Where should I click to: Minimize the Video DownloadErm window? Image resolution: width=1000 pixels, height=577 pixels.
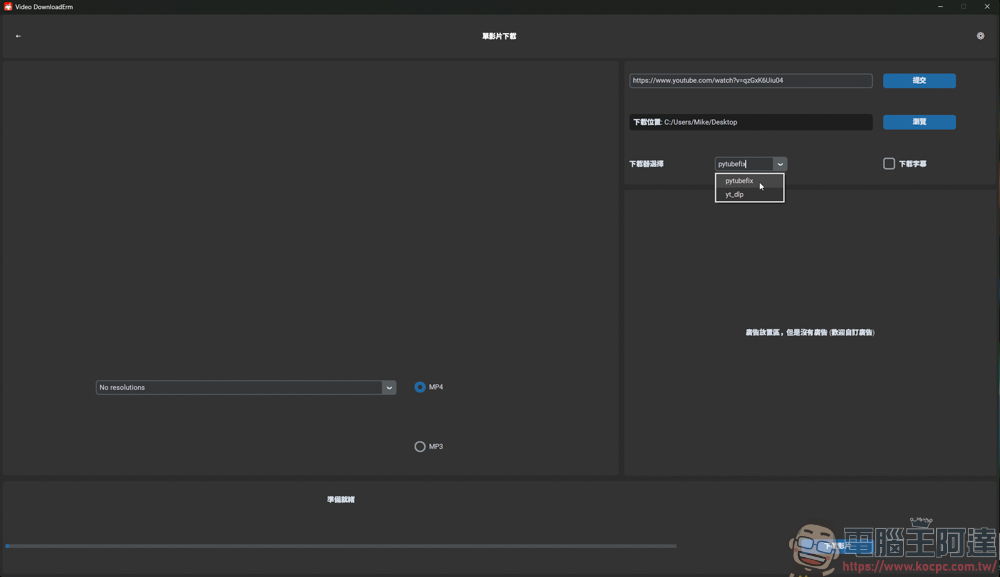[940, 6]
